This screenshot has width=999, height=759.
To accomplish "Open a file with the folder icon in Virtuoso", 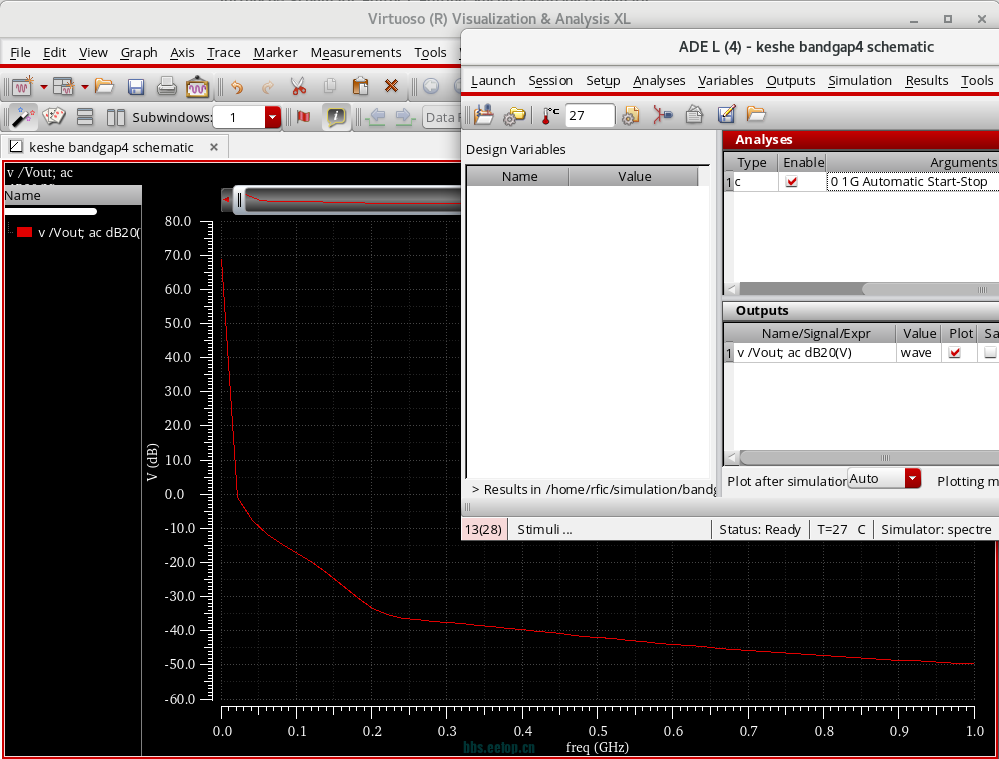I will tap(104, 86).
